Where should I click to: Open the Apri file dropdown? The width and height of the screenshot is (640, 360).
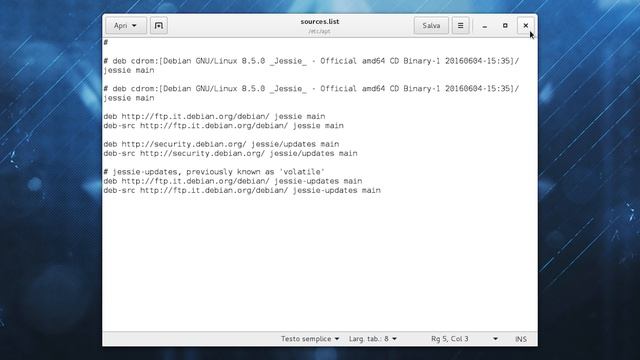click(125, 26)
